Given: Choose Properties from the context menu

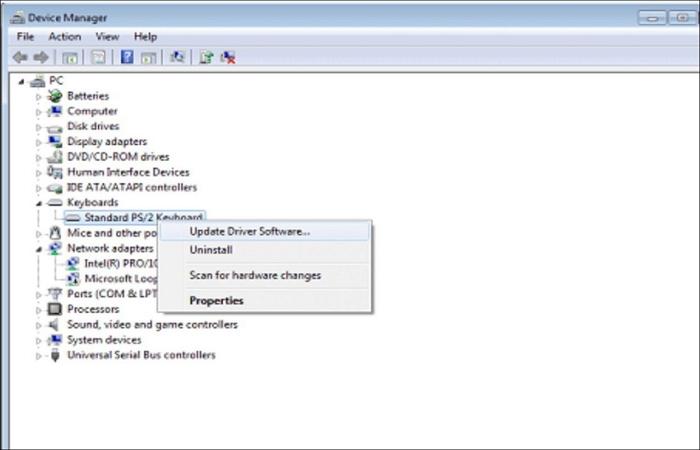Looking at the screenshot, I should click(x=265, y=301).
